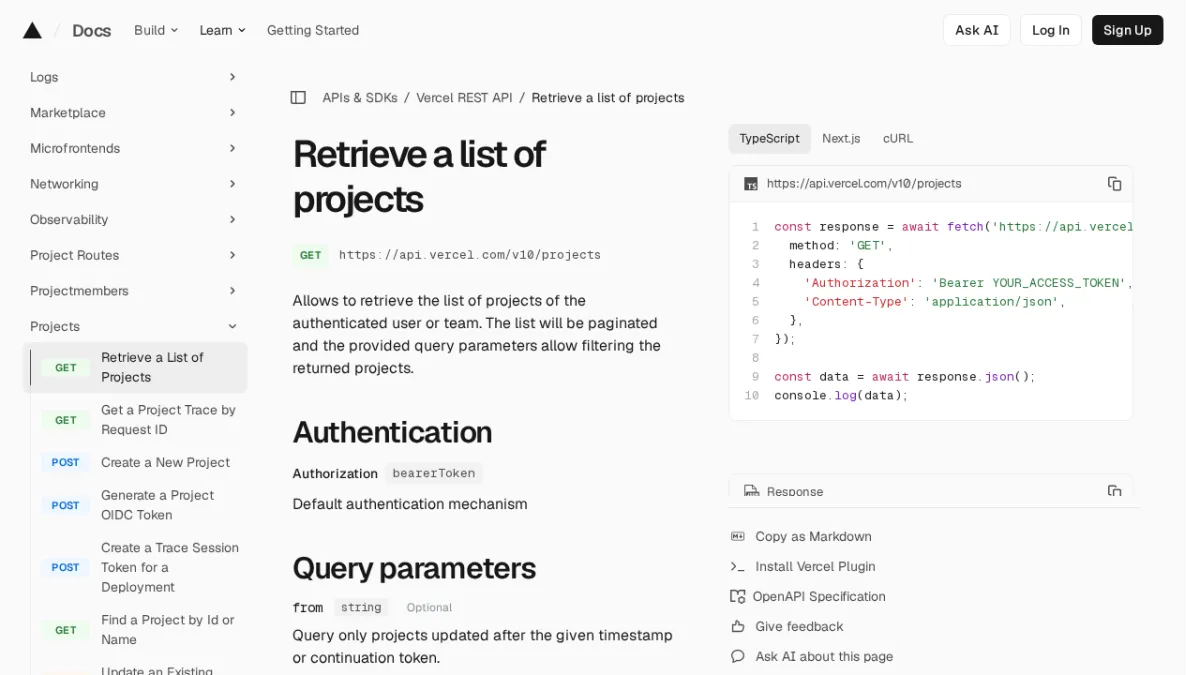
Task: Click Give feedback link
Action: point(799,626)
